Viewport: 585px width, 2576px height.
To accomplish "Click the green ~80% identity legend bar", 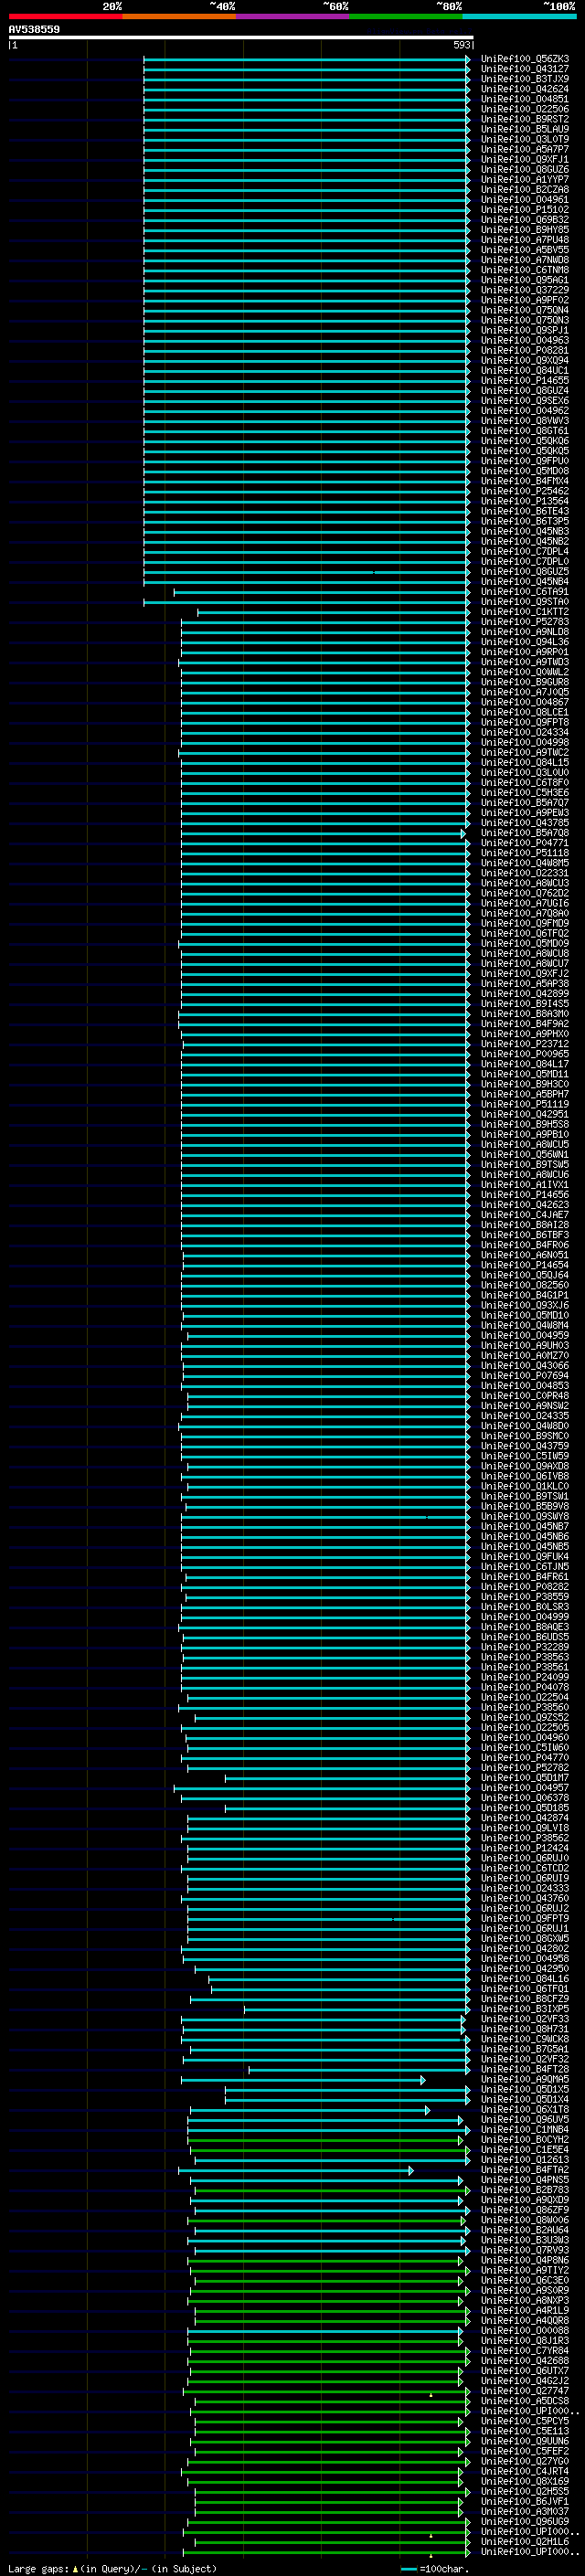I will pyautogui.click(x=405, y=16).
